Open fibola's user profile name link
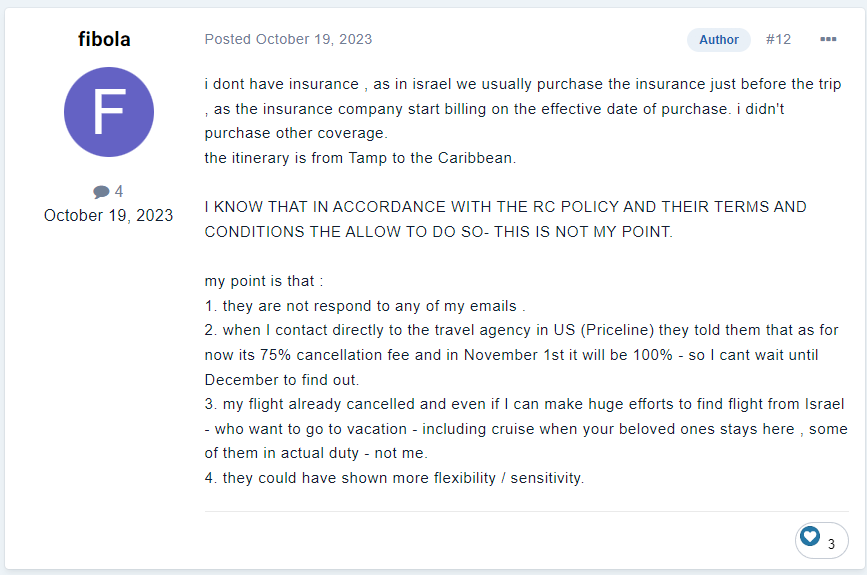 click(104, 40)
